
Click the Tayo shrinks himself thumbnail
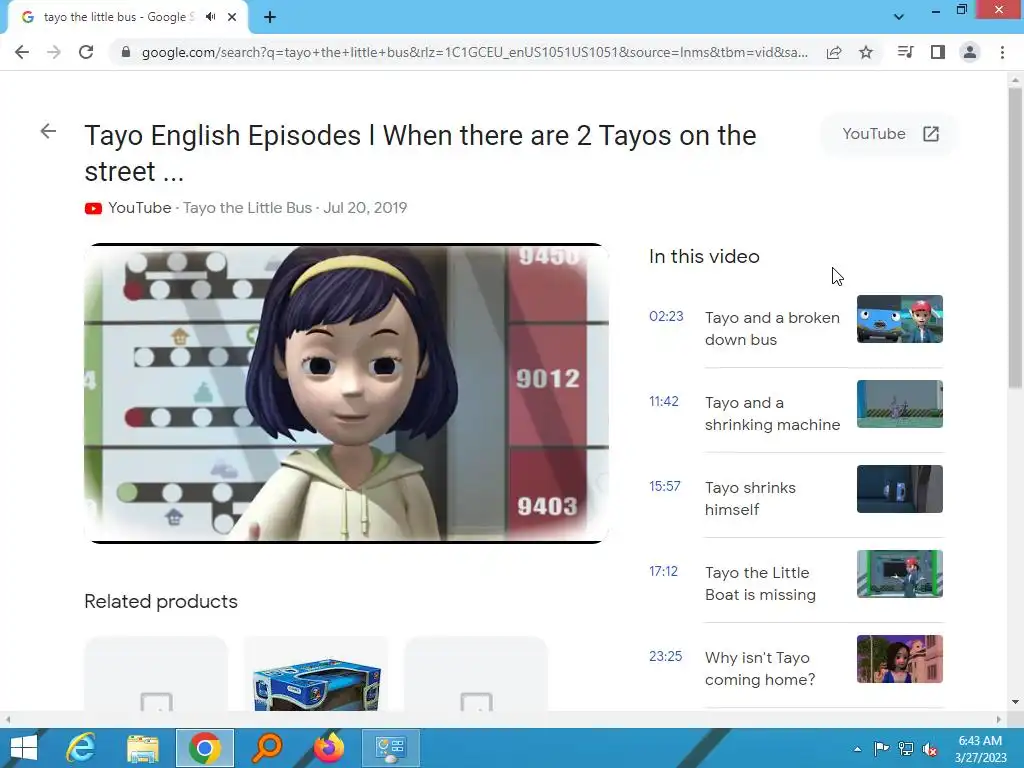(x=900, y=488)
